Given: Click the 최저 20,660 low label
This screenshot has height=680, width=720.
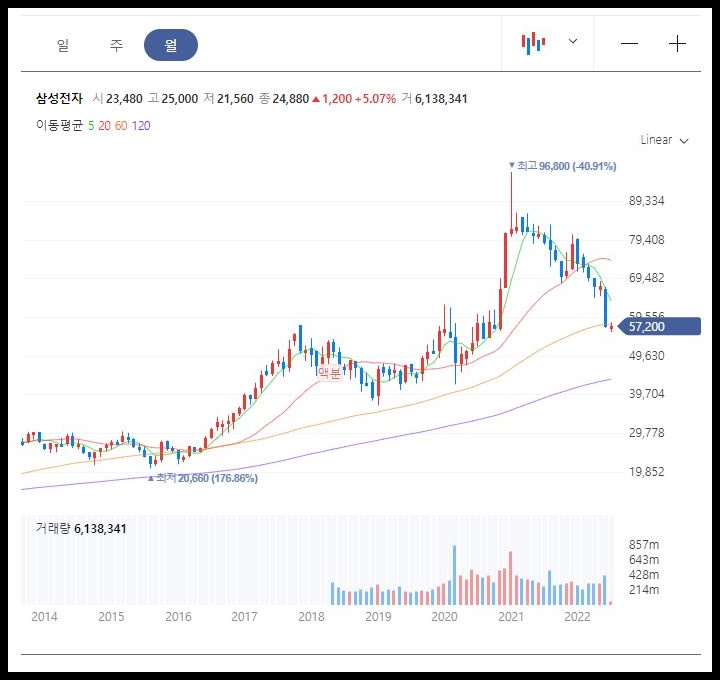Looking at the screenshot, I should pyautogui.click(x=202, y=478).
